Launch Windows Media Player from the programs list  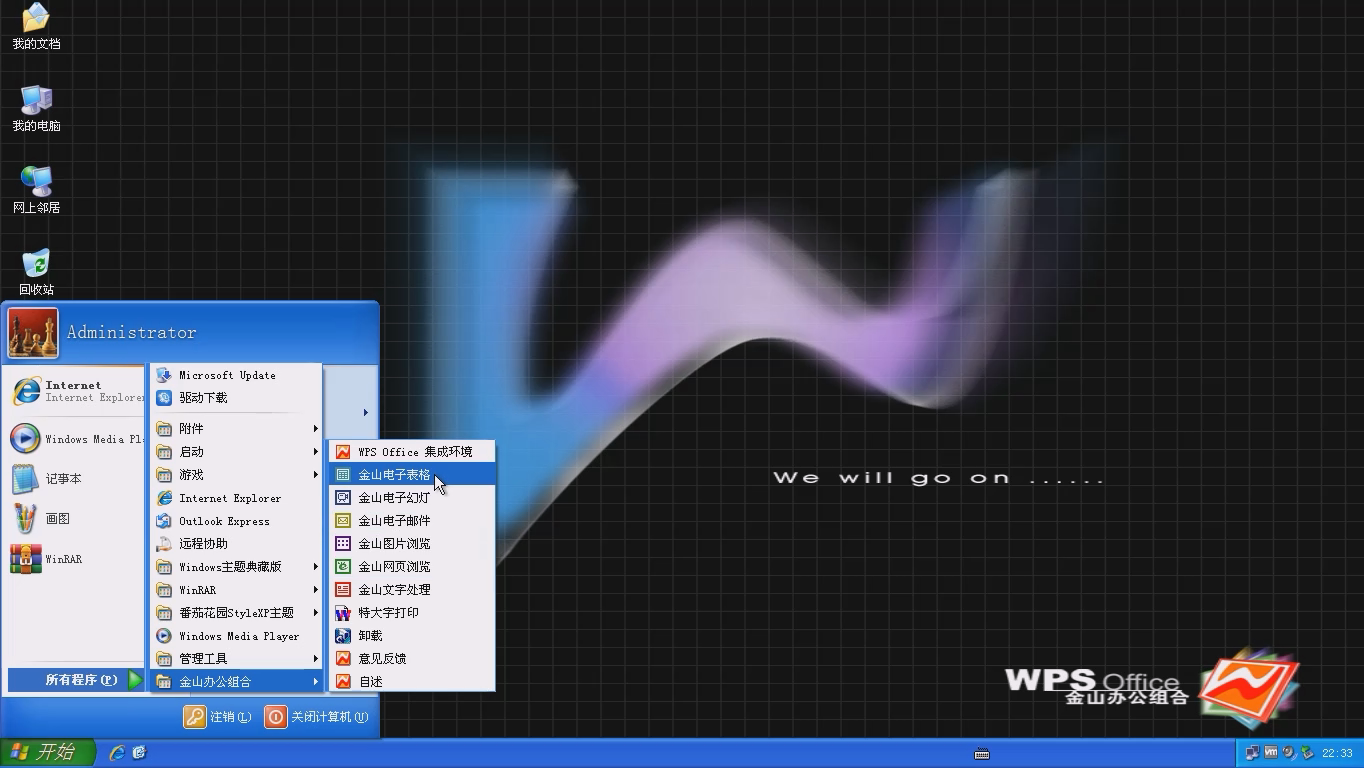pos(237,636)
